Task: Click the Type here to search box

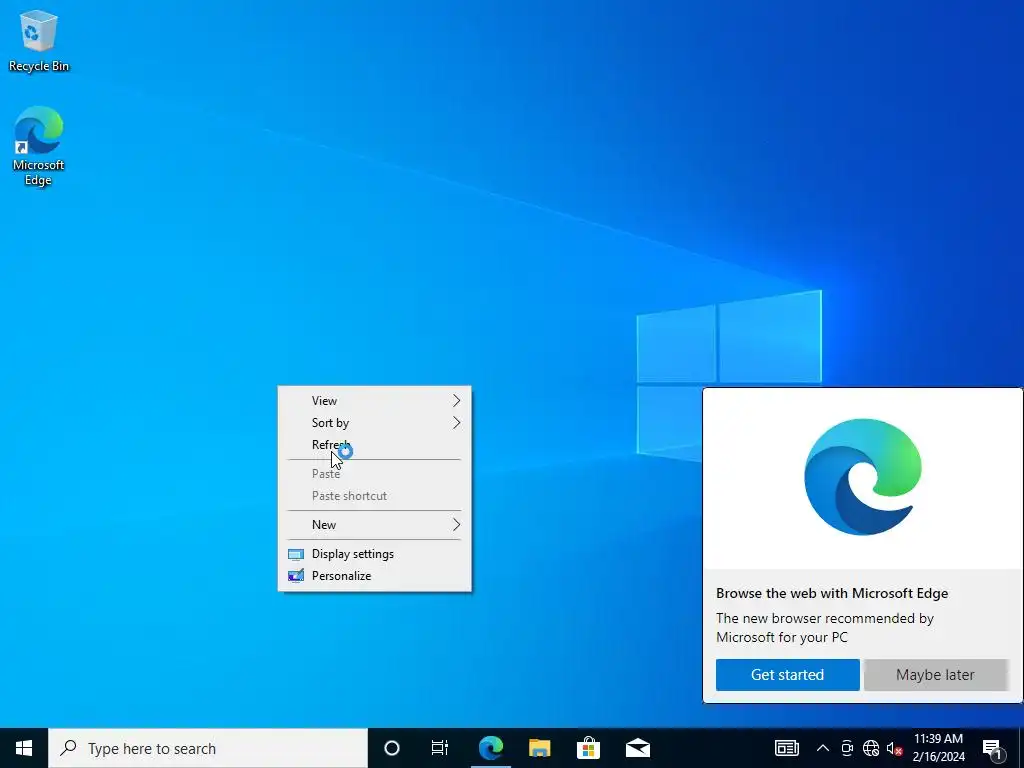Action: (208, 748)
